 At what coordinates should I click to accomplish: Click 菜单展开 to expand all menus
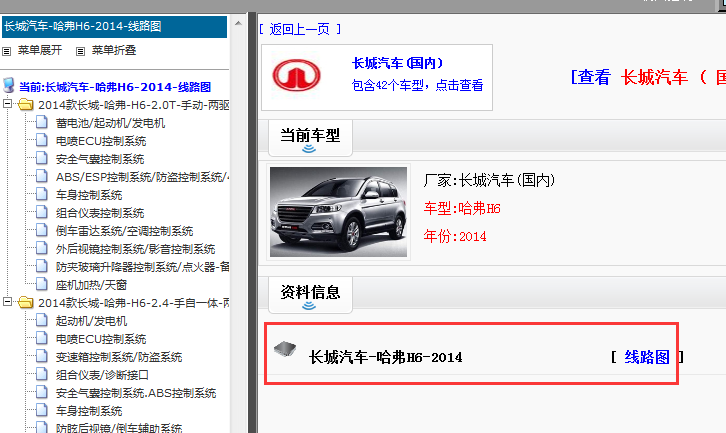tap(40, 50)
